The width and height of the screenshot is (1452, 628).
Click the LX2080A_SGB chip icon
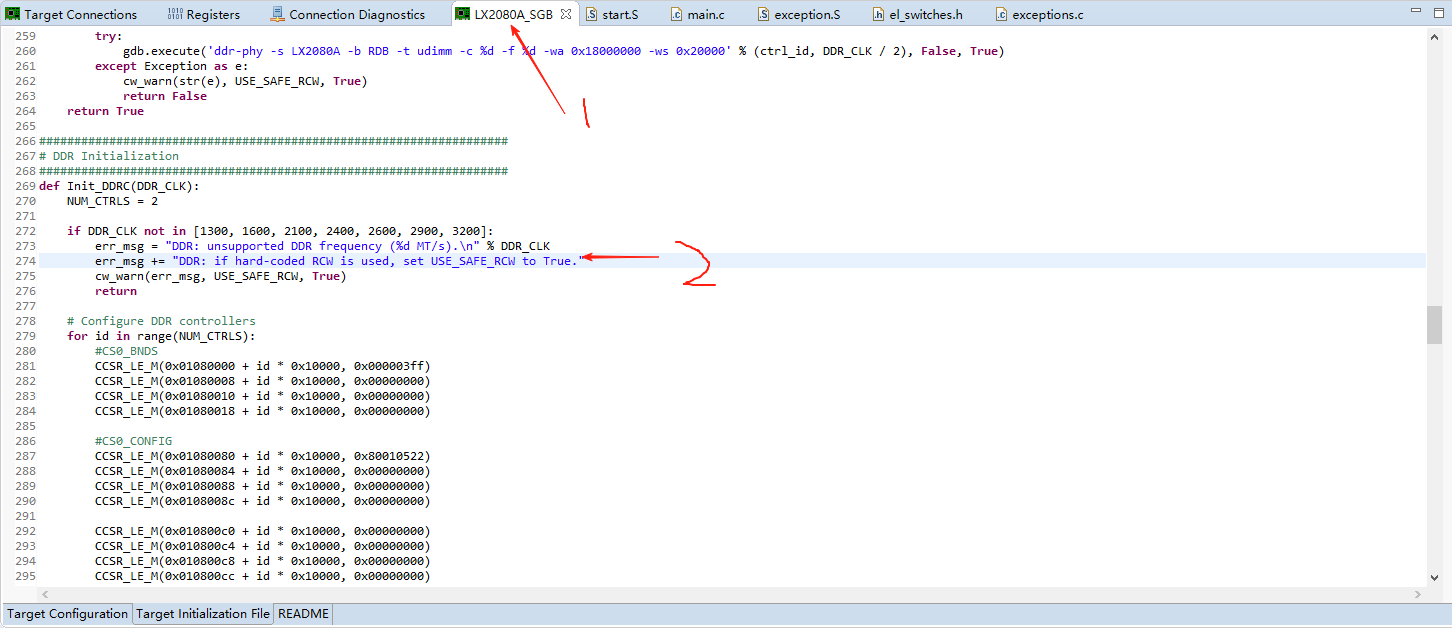coord(462,14)
